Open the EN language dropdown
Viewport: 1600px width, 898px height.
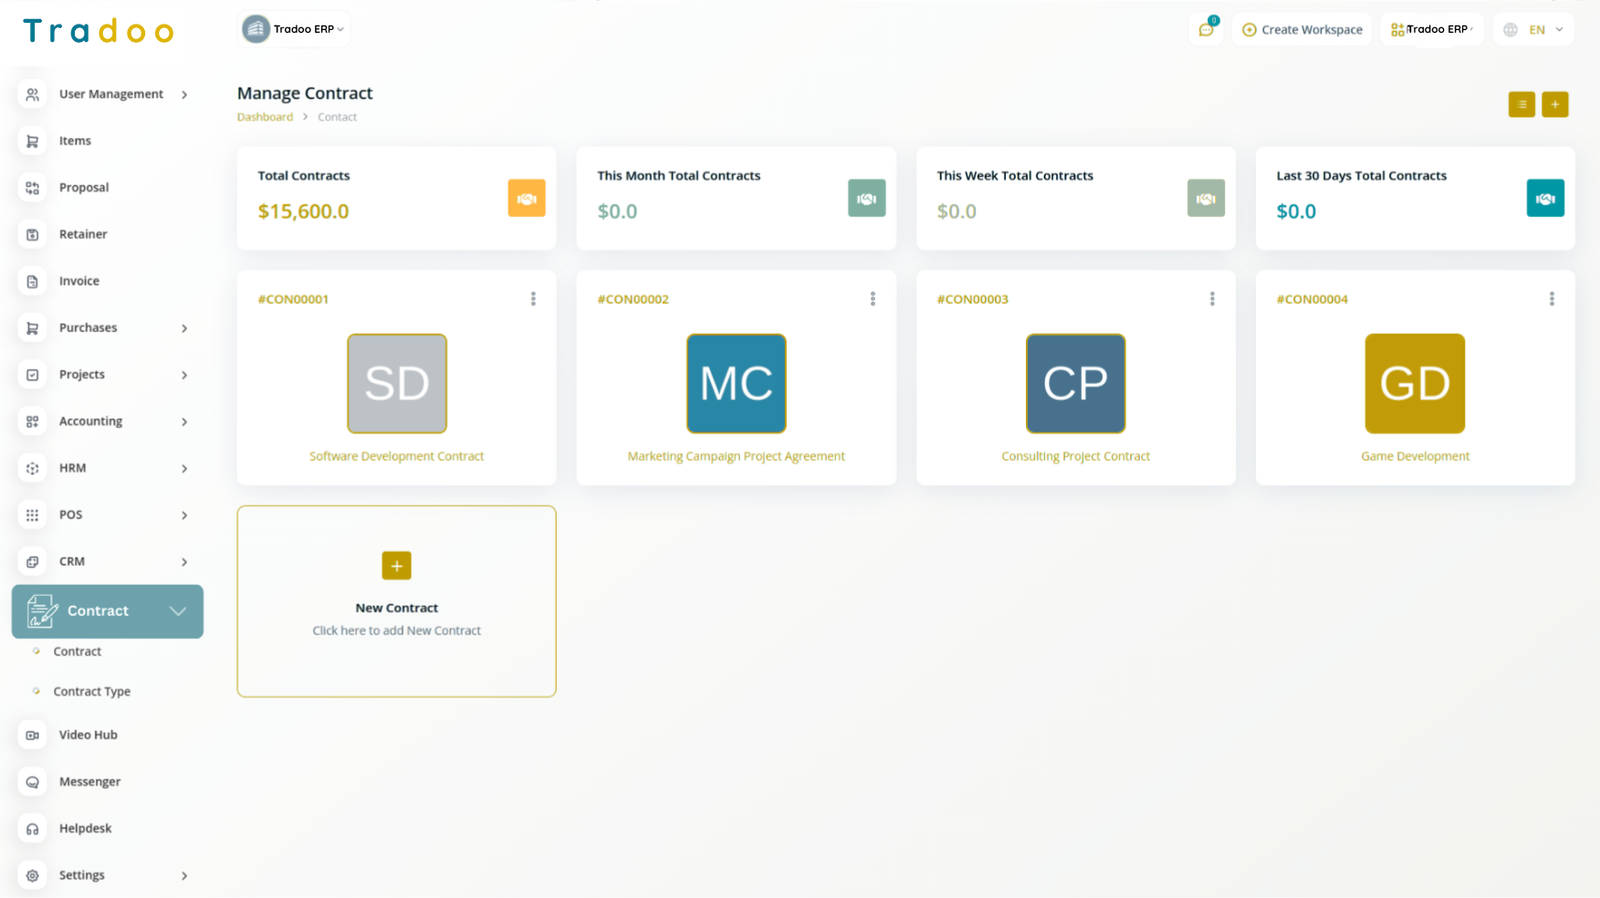coord(1535,30)
